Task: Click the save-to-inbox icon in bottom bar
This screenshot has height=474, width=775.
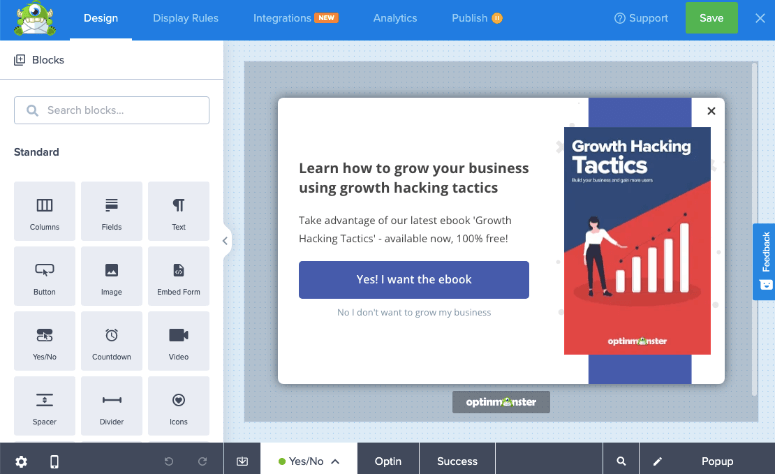Action: click(x=242, y=462)
